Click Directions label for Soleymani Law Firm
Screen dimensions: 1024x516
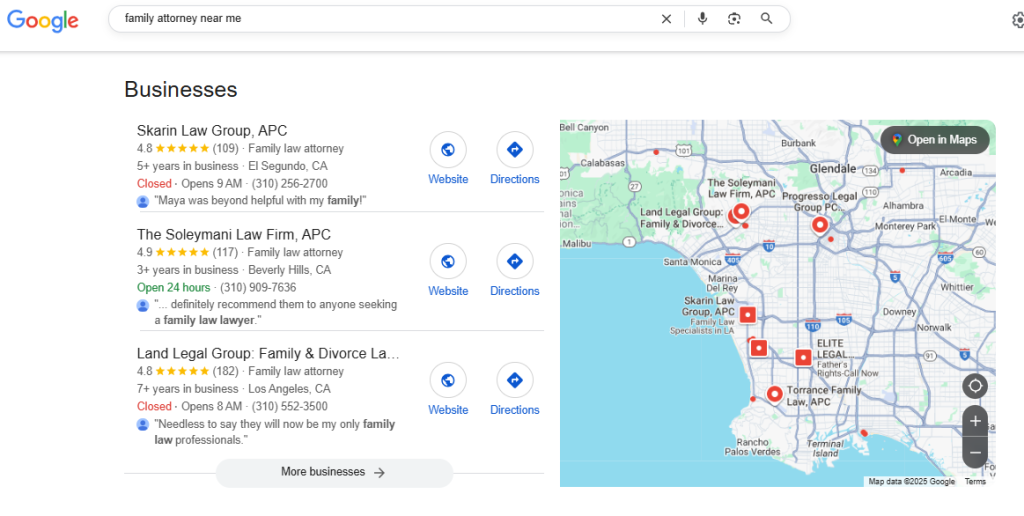[x=515, y=291]
